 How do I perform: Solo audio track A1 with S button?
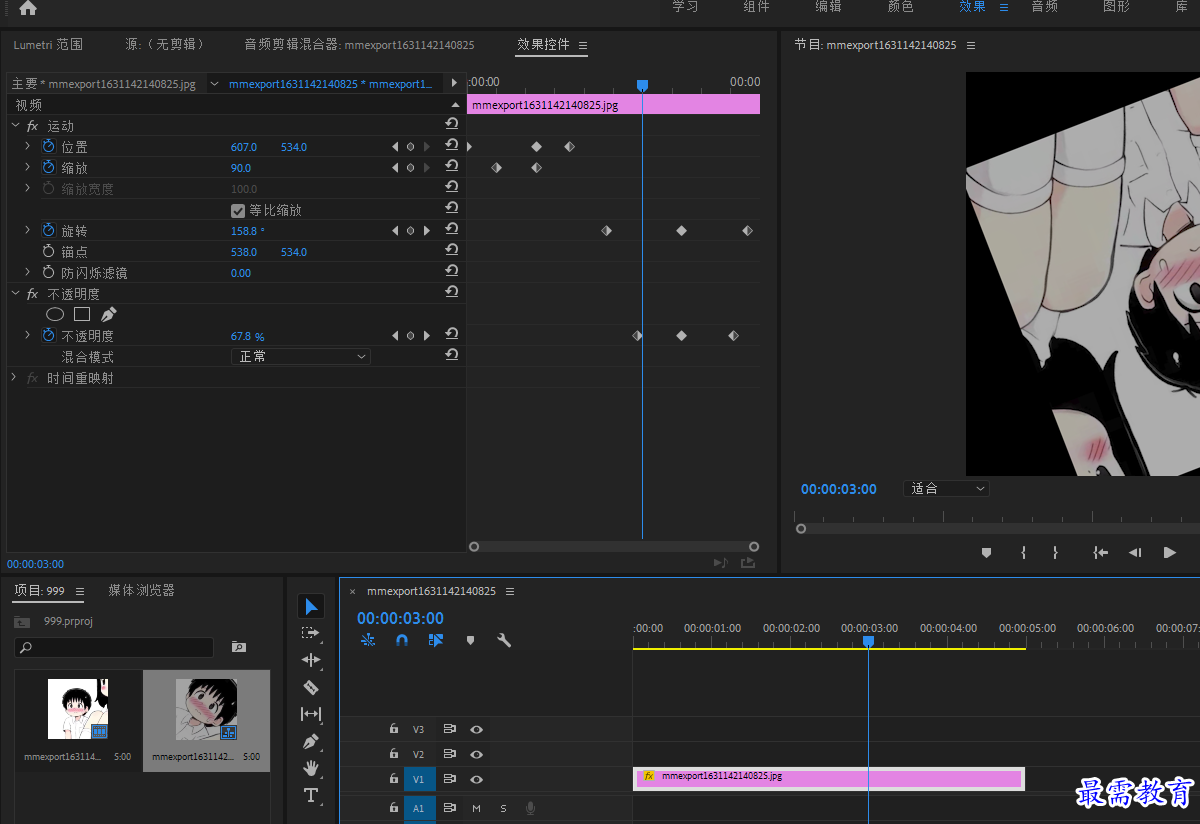(x=503, y=808)
